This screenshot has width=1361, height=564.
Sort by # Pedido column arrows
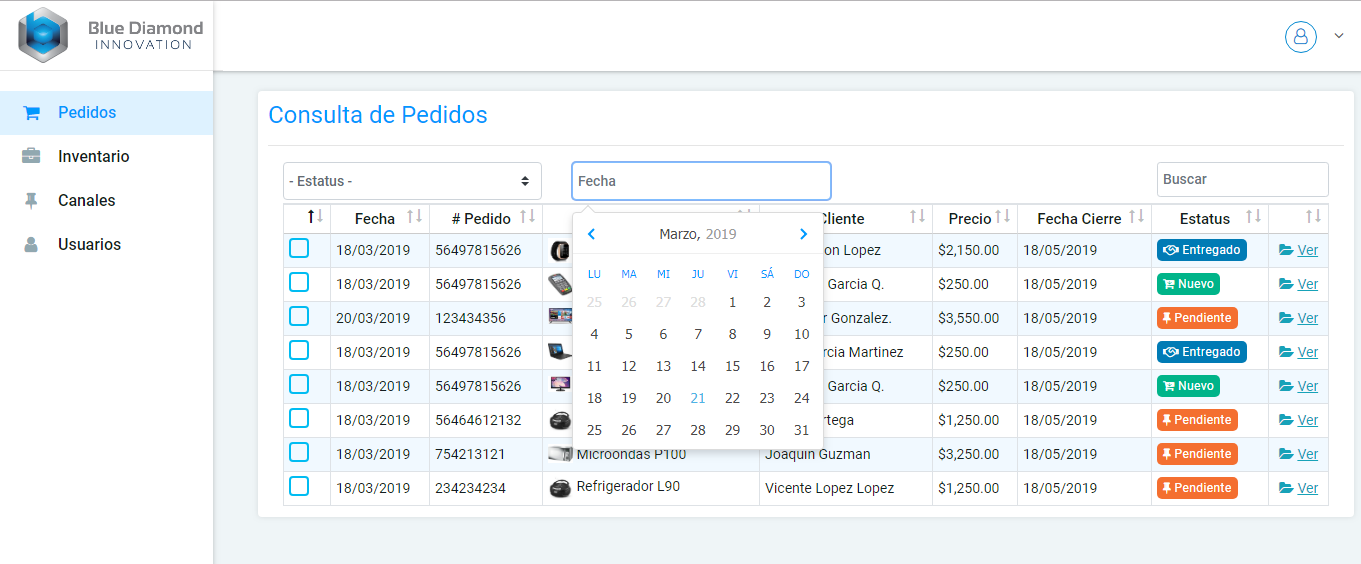(527, 217)
